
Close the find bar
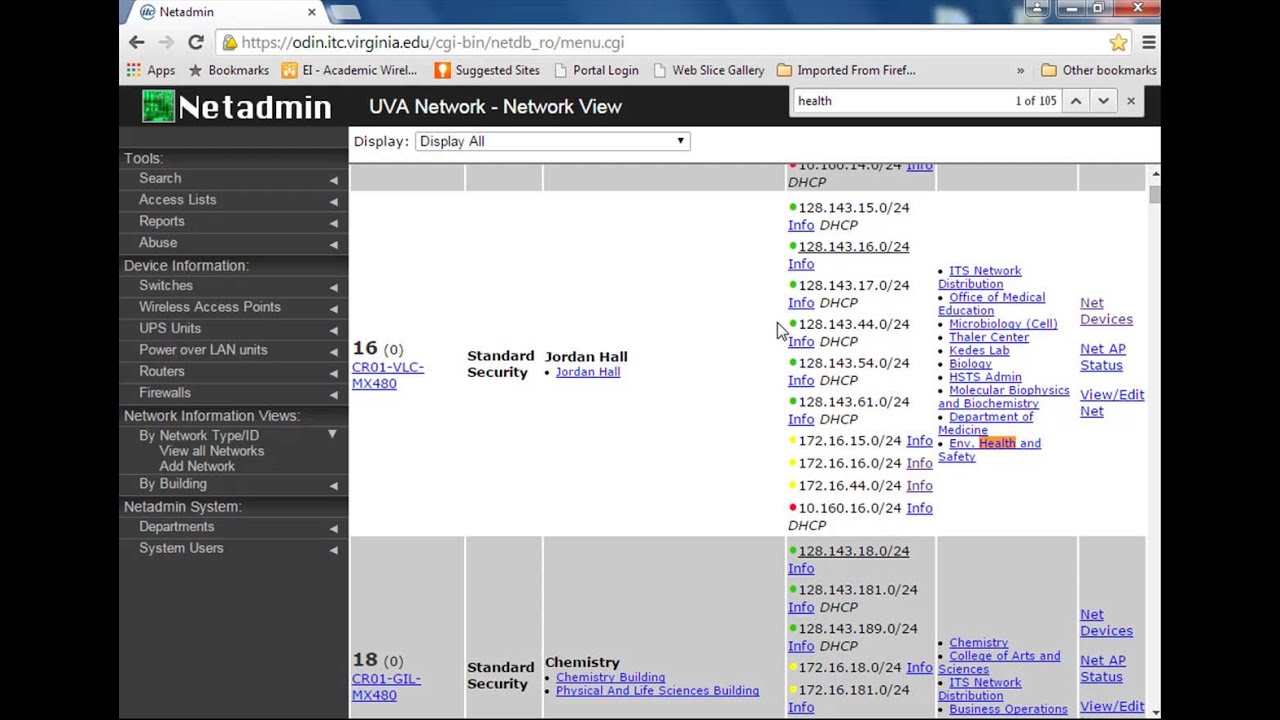(x=1131, y=101)
